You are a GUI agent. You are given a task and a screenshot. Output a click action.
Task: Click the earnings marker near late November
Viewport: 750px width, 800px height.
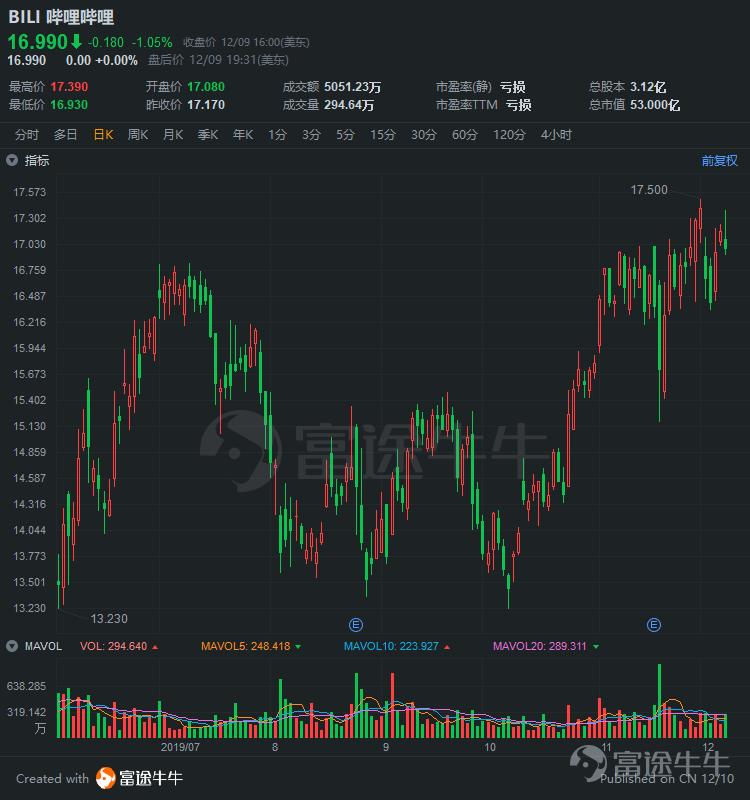click(x=654, y=625)
